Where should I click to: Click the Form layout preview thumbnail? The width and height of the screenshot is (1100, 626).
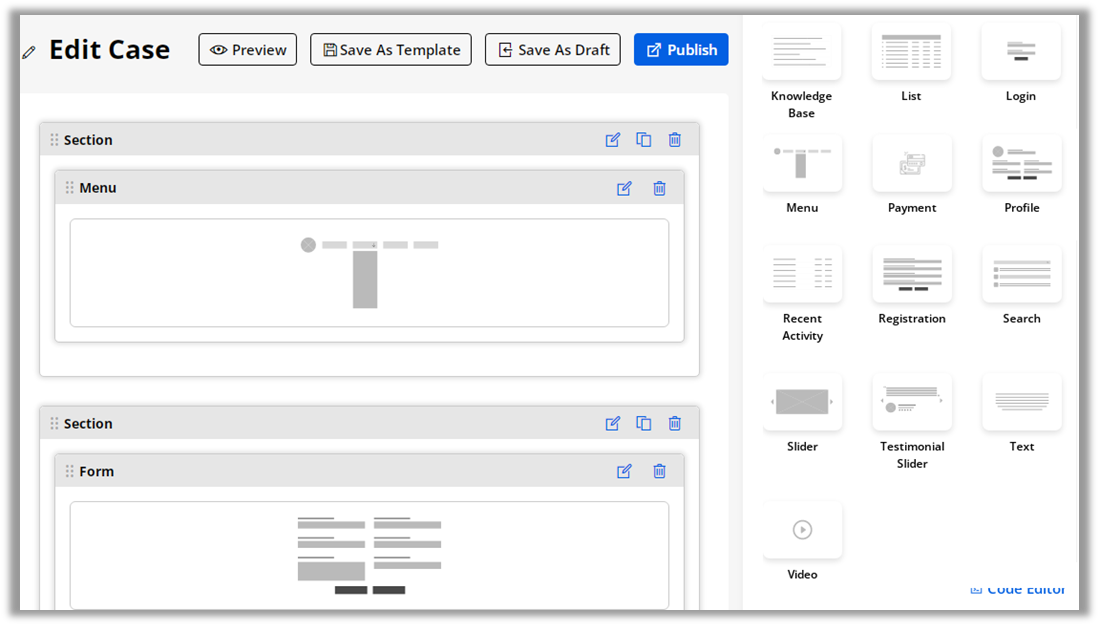pyautogui.click(x=369, y=555)
